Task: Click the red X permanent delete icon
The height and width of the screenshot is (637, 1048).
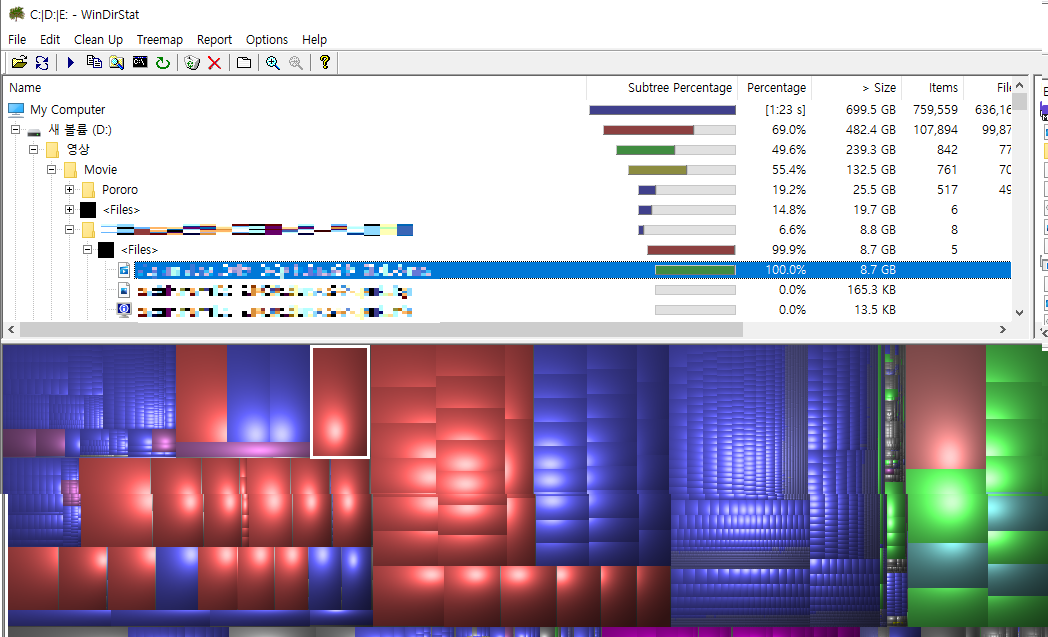Action: point(215,62)
